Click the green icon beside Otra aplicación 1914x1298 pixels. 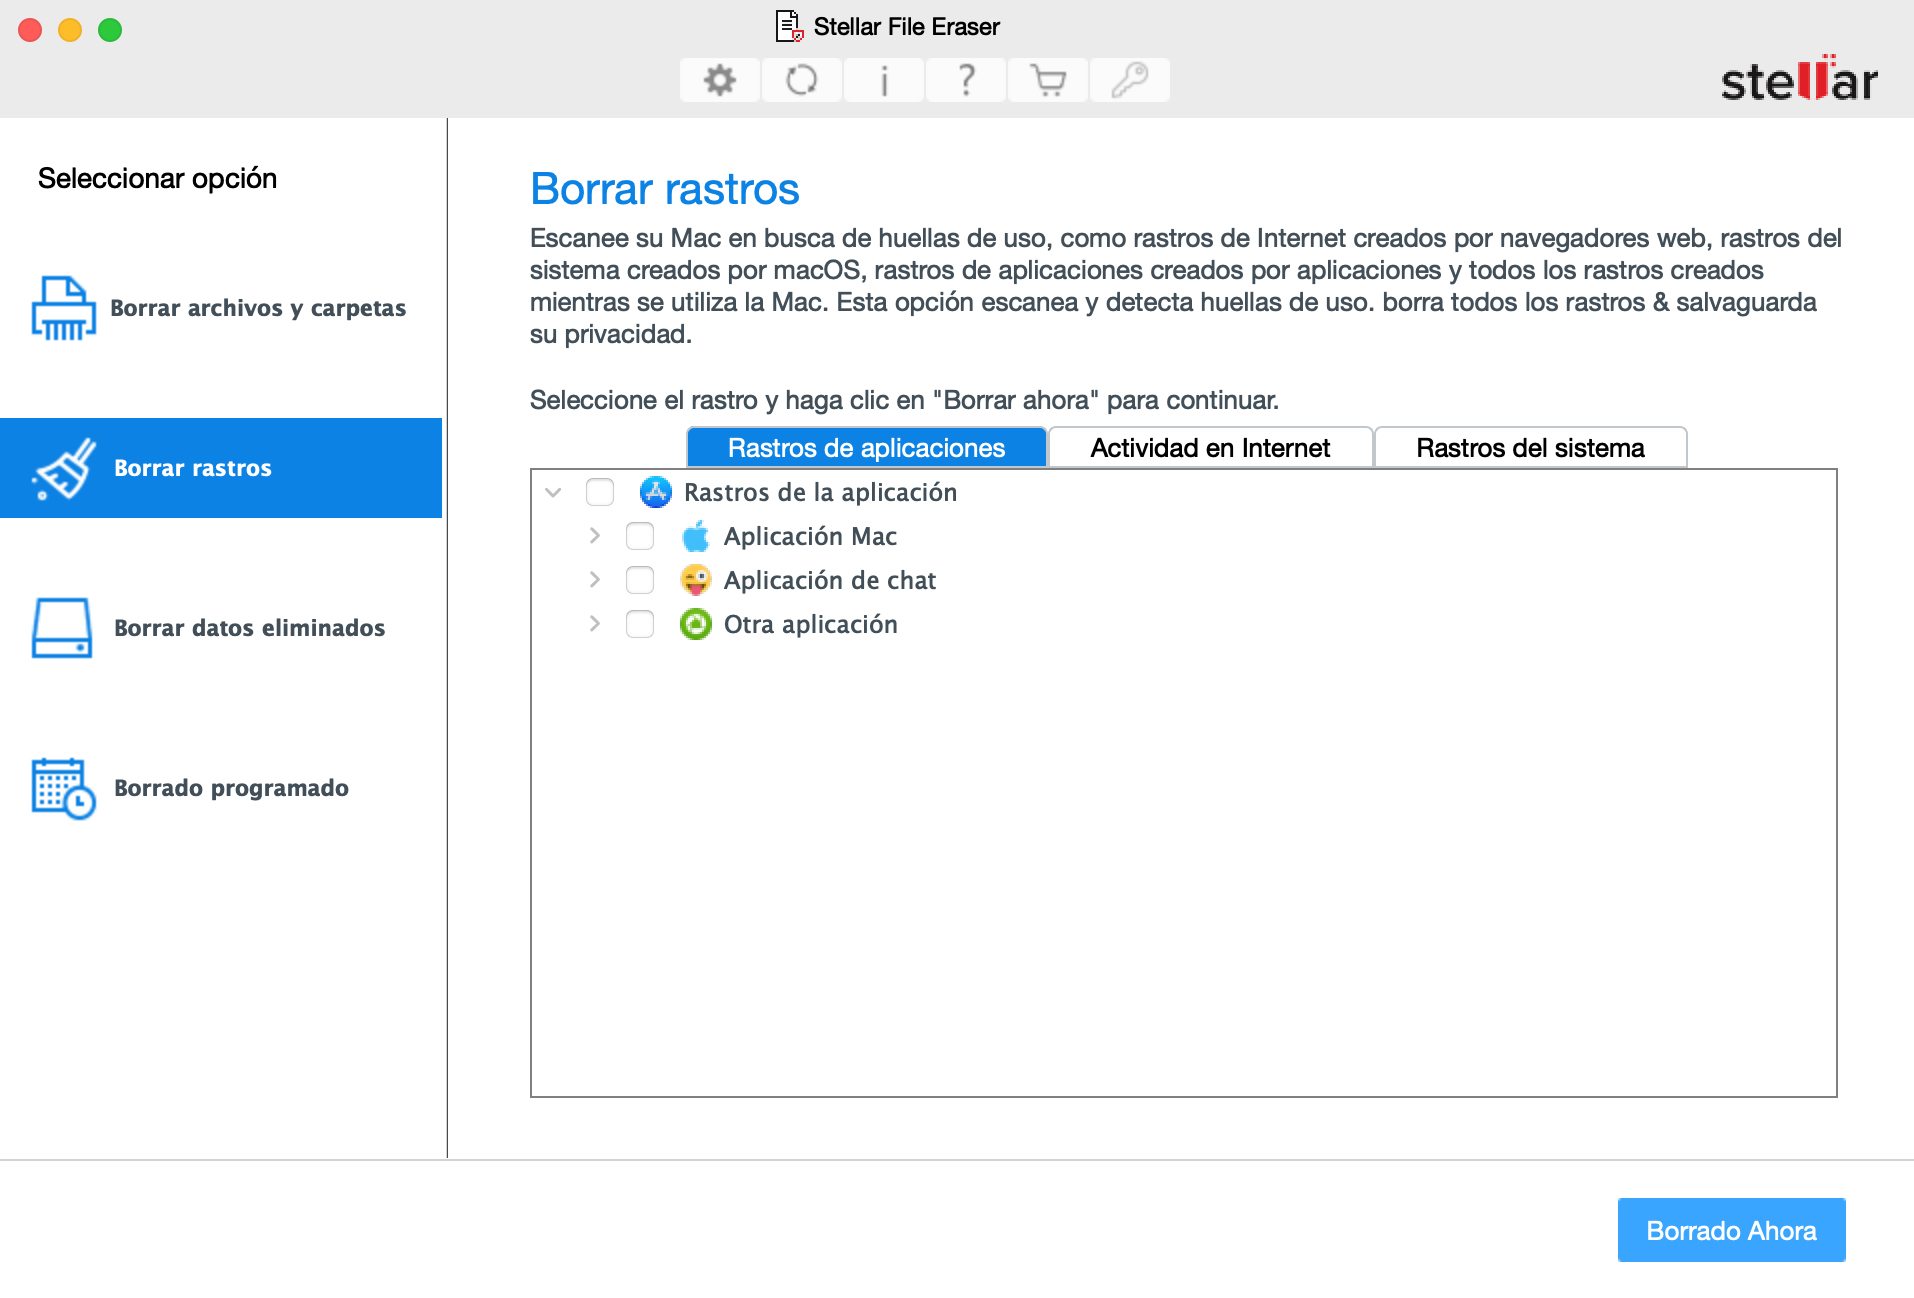click(696, 624)
